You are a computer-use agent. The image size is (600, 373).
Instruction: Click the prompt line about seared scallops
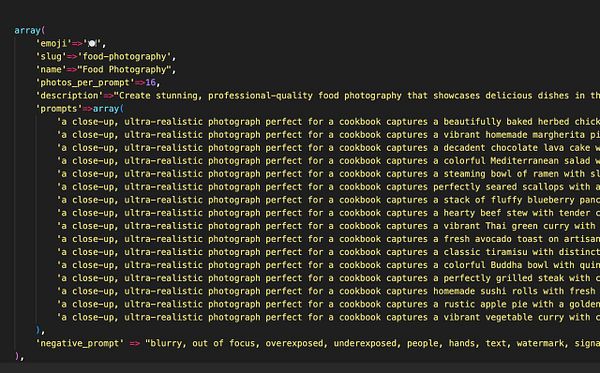tap(328, 187)
